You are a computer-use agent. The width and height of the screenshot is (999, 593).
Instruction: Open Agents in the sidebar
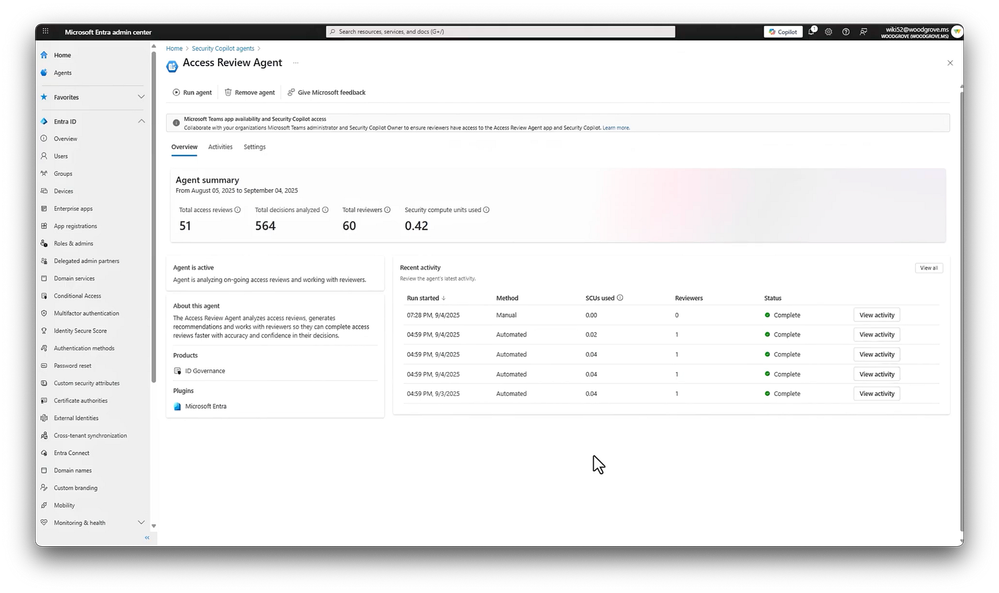(x=62, y=73)
